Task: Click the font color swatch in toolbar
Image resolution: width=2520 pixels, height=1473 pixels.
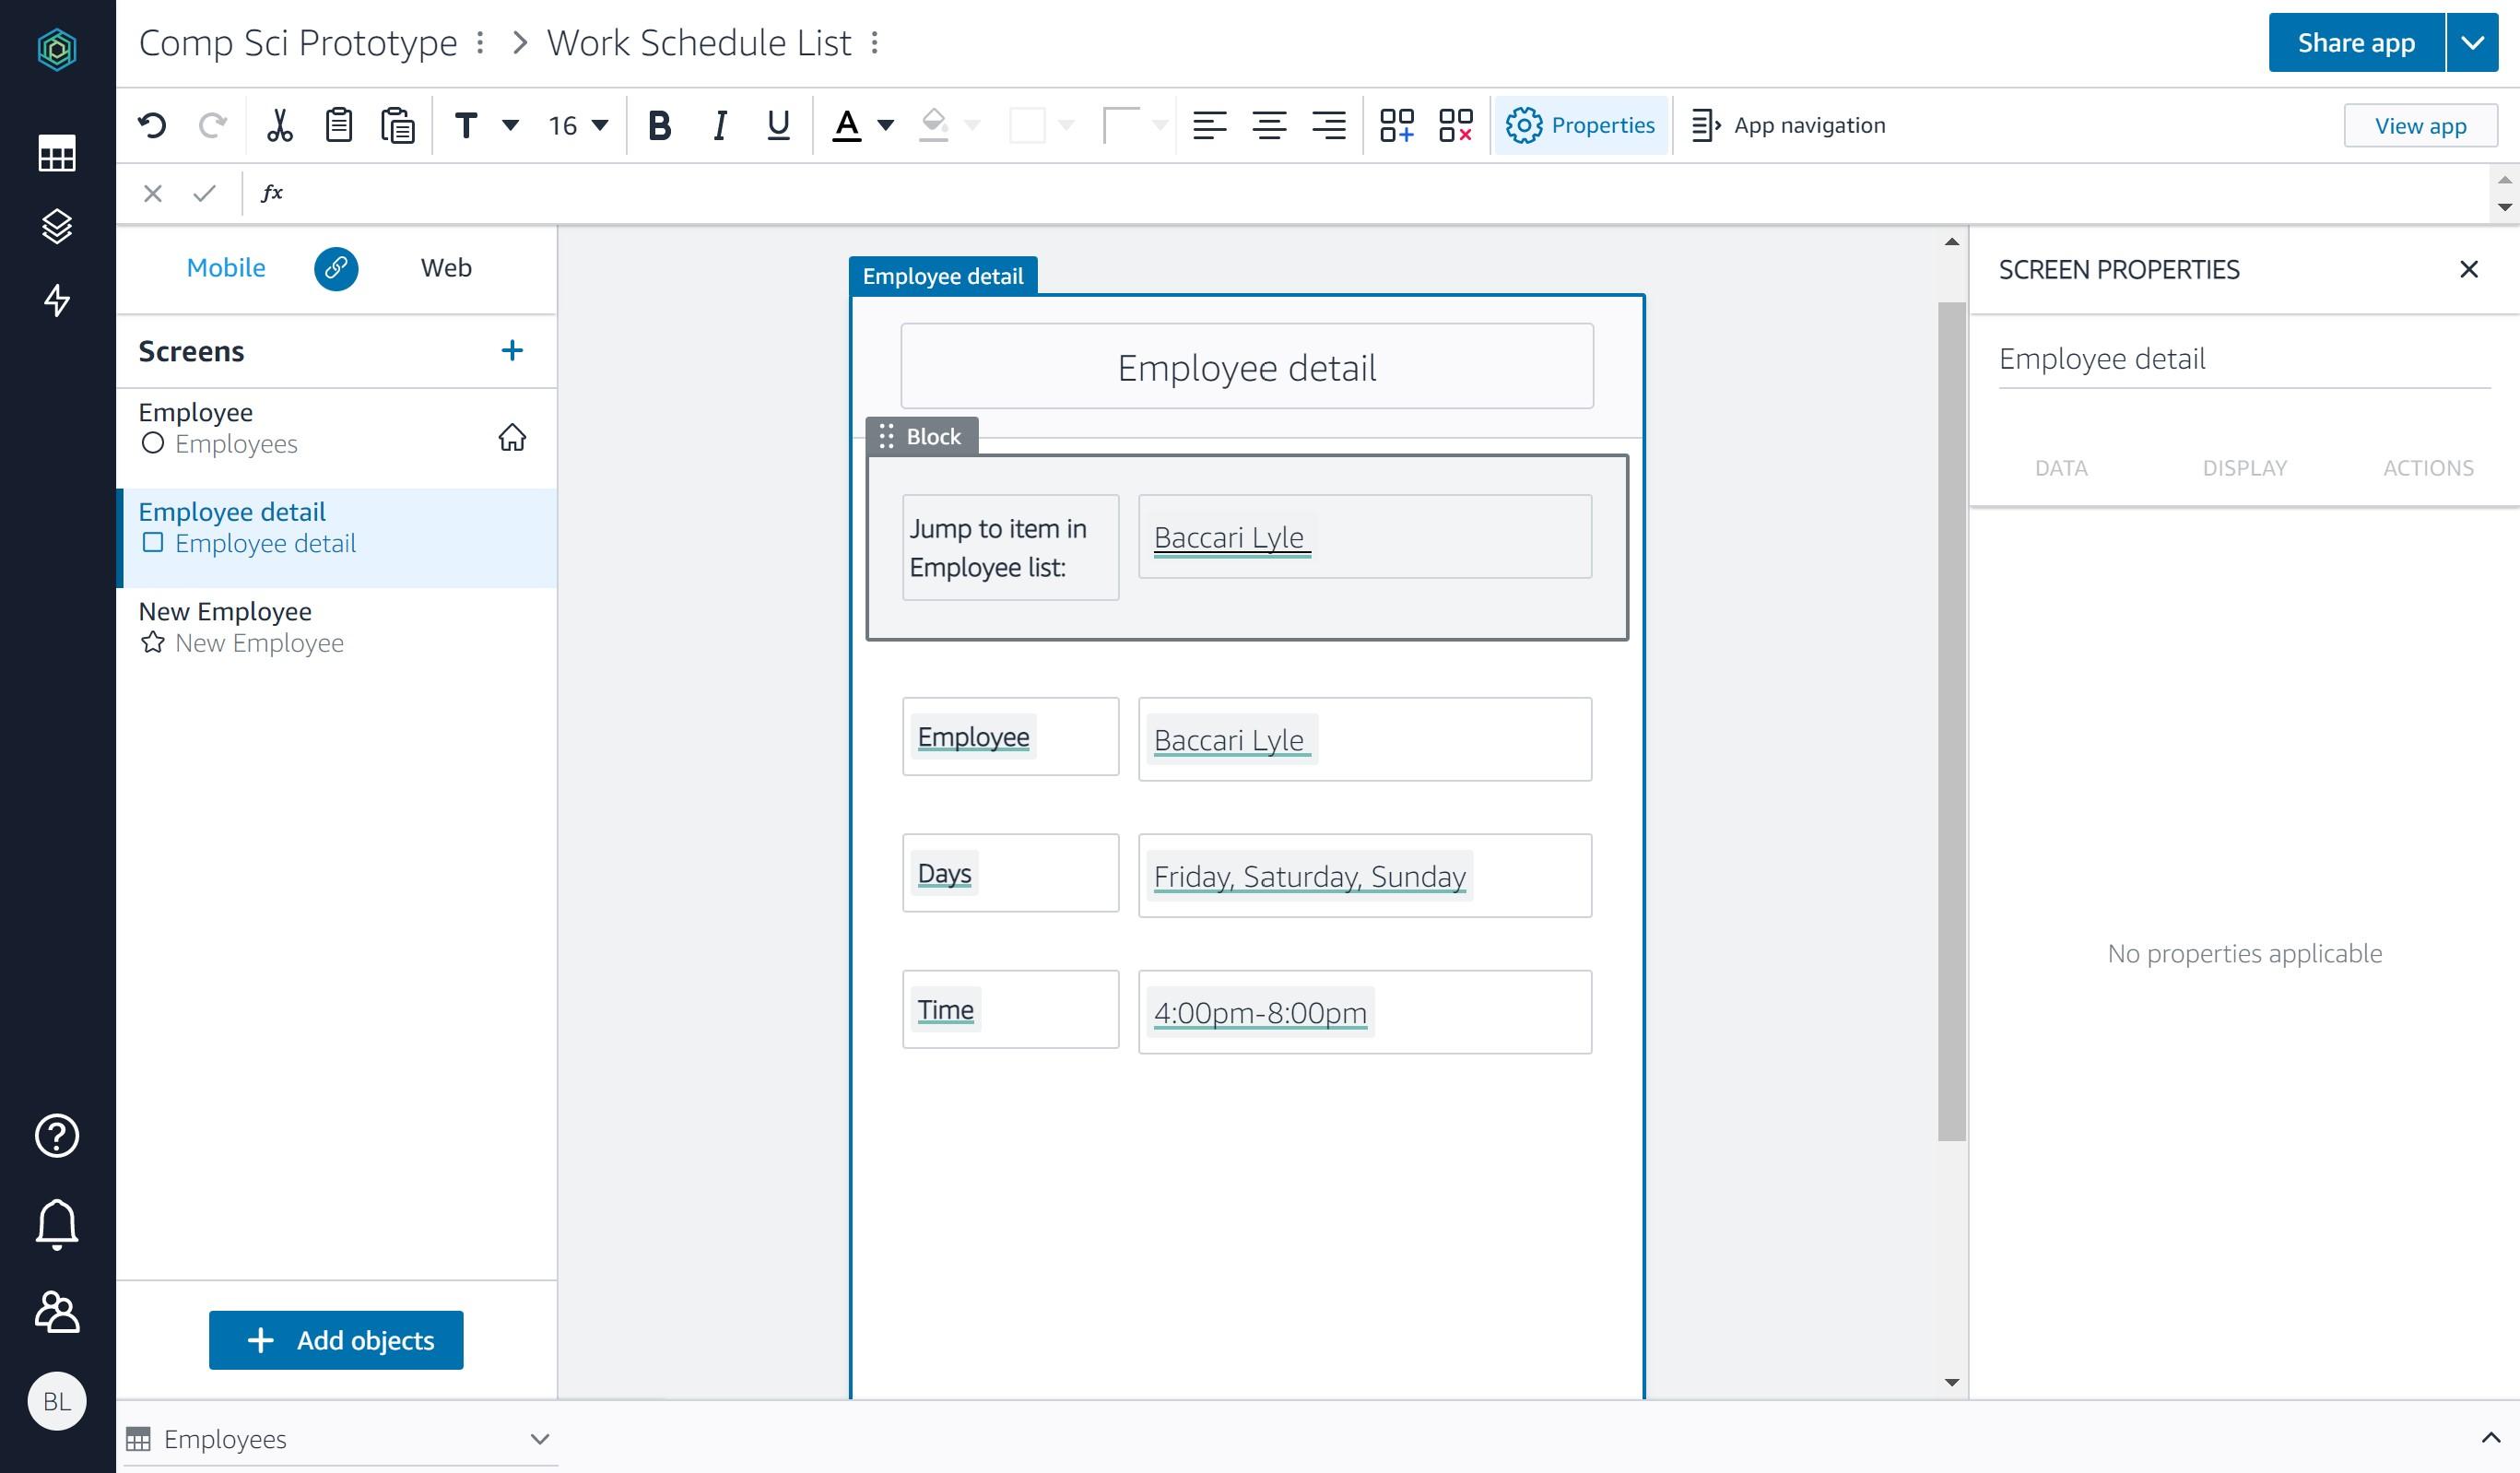Action: pyautogui.click(x=848, y=124)
